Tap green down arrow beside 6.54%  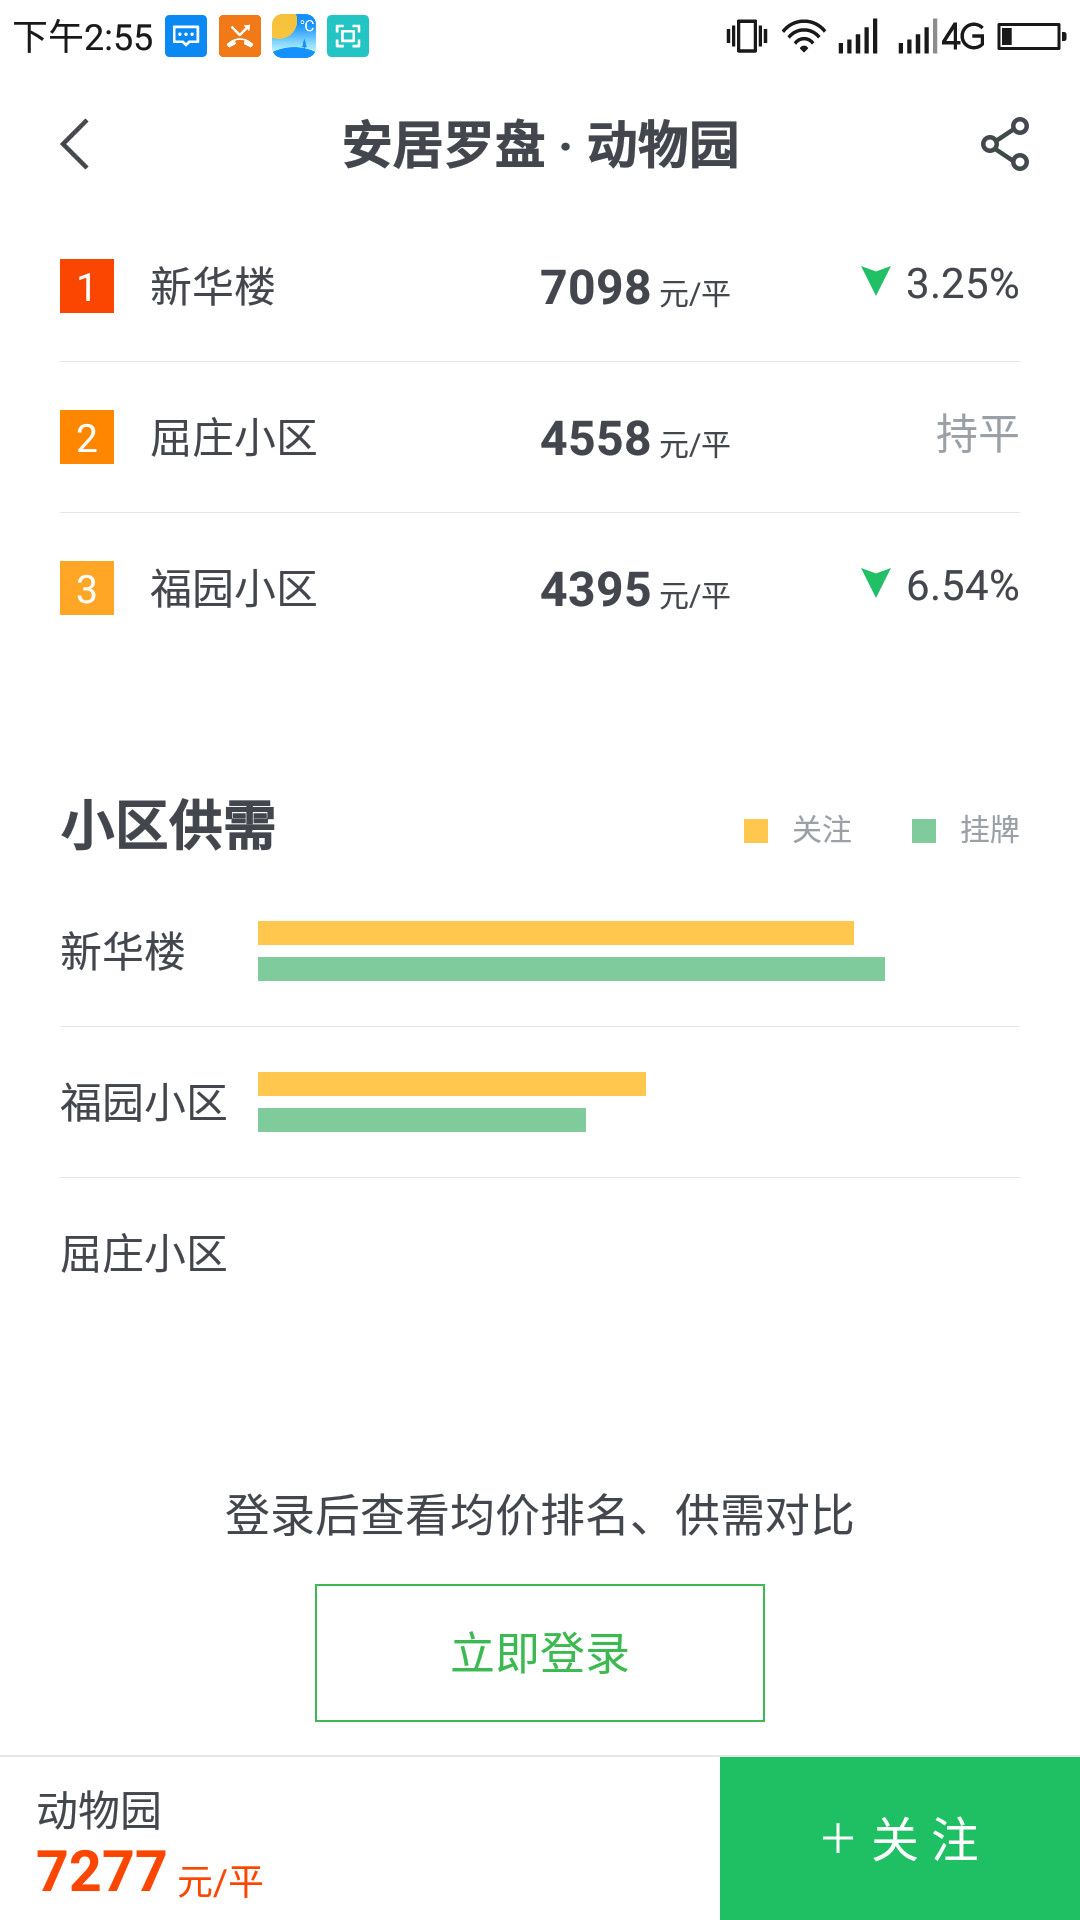click(x=876, y=582)
